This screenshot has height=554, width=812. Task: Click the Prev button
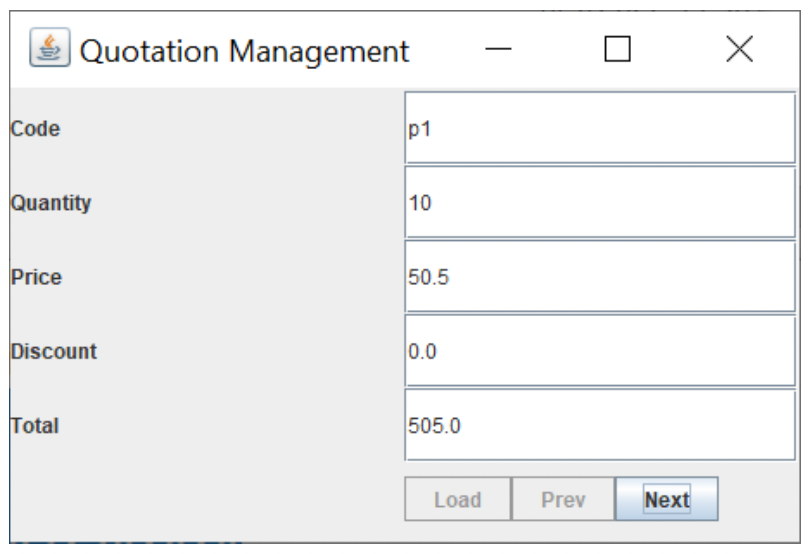563,499
